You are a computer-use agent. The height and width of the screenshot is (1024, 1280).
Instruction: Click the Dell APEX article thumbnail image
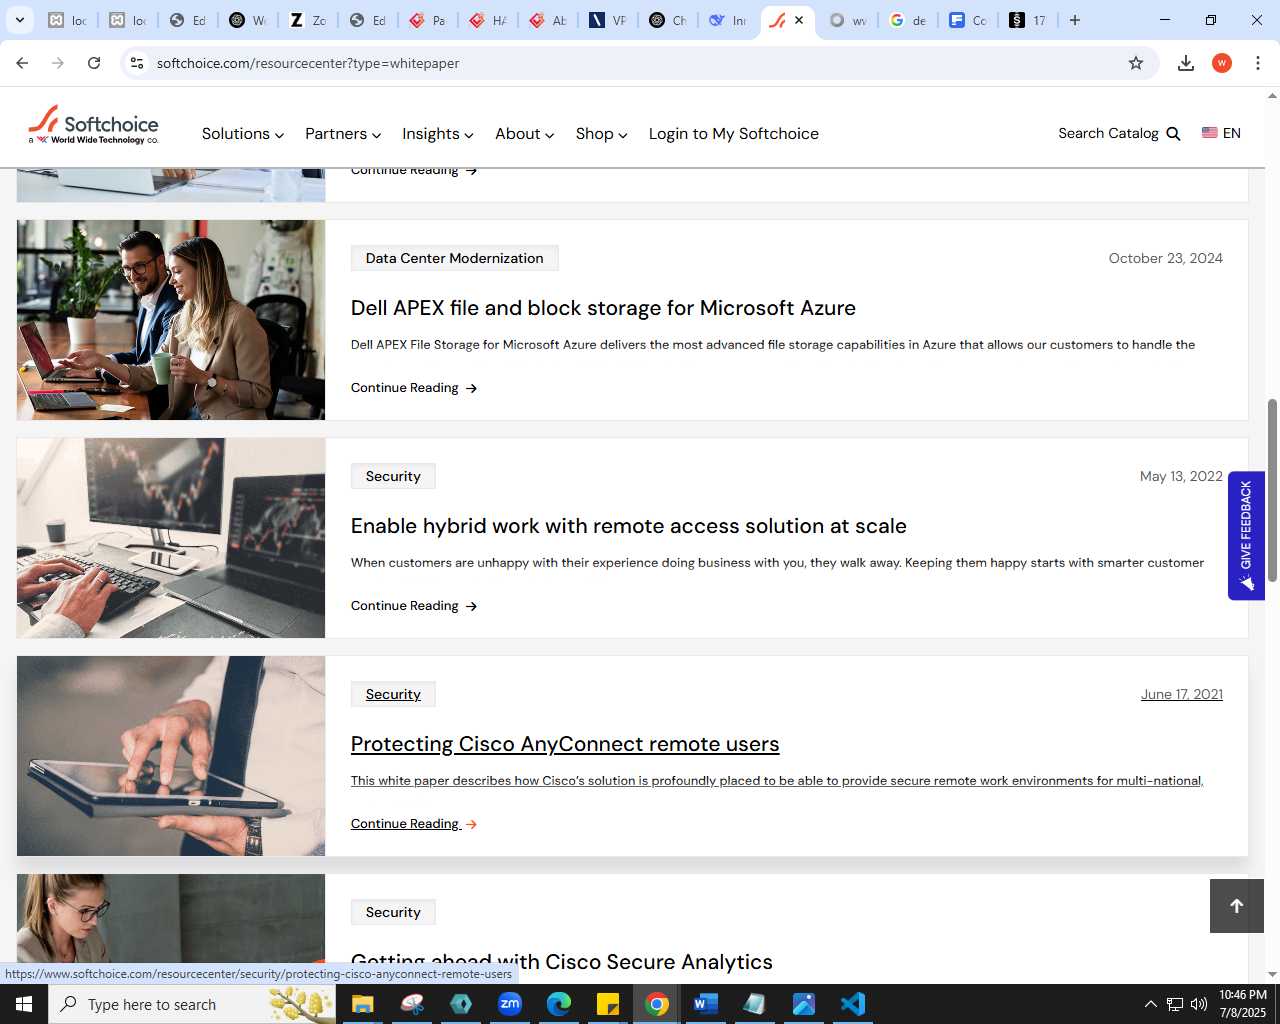tap(171, 320)
